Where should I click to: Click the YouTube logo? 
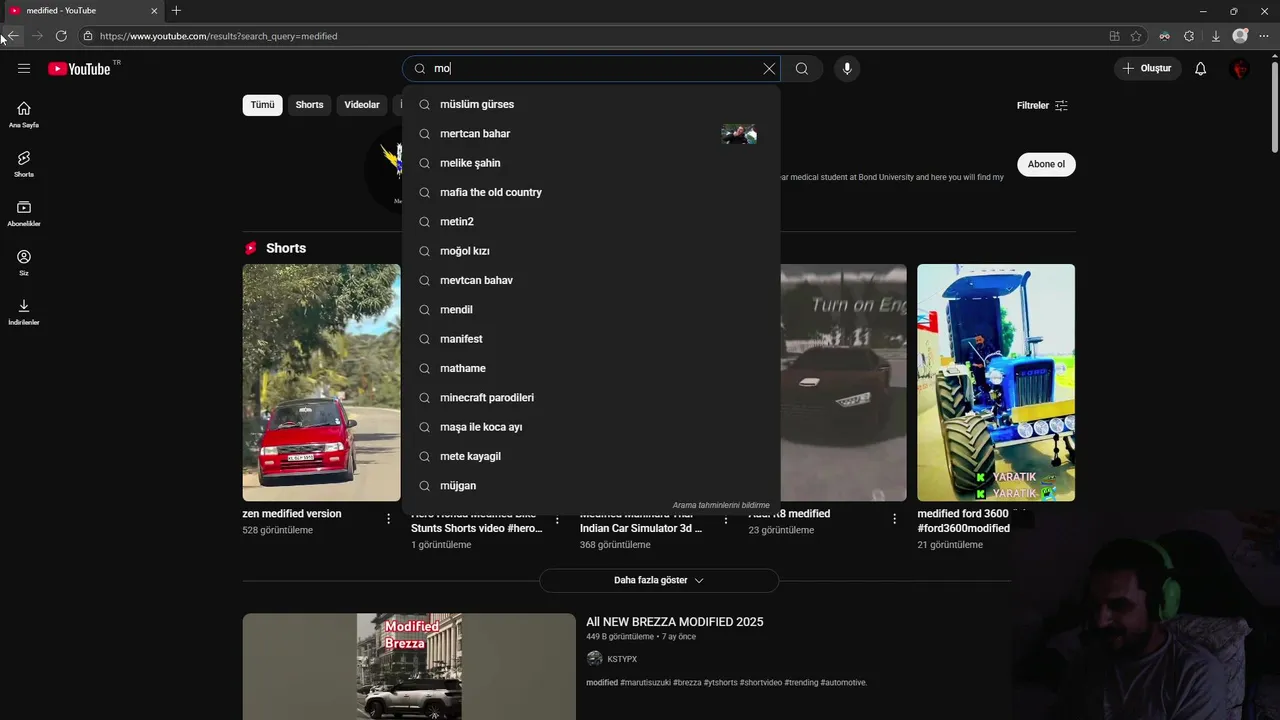pyautogui.click(x=79, y=69)
